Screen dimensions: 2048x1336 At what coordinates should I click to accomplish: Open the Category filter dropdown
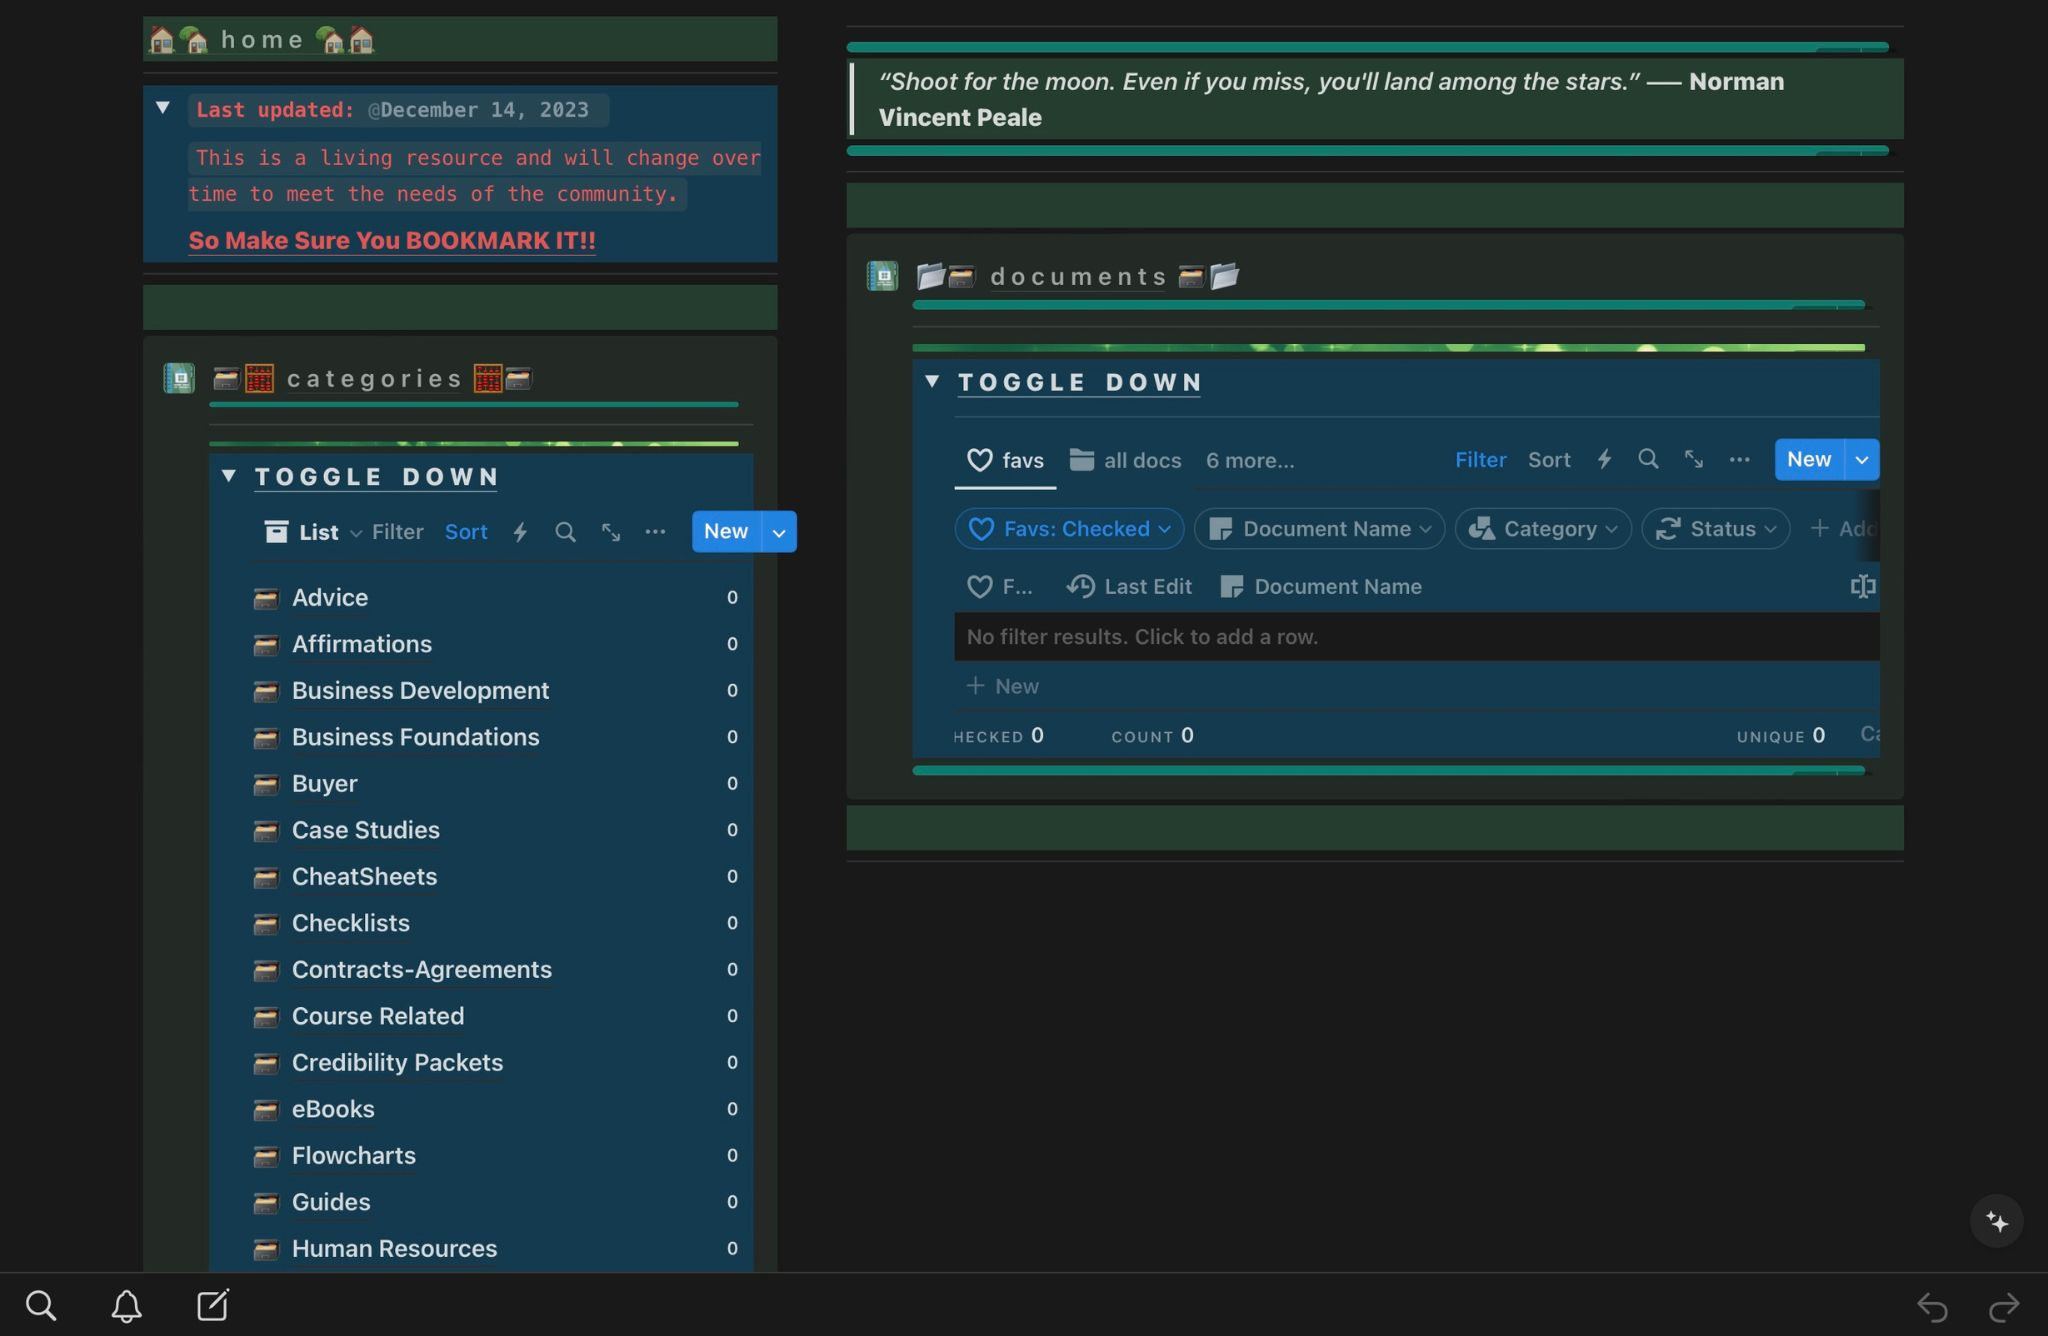tap(1543, 529)
